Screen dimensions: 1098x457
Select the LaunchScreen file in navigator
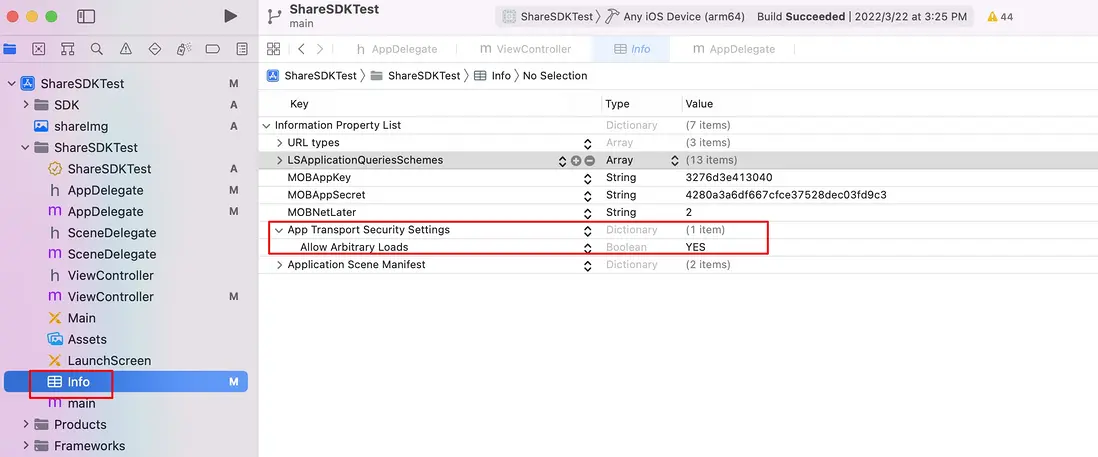109,361
